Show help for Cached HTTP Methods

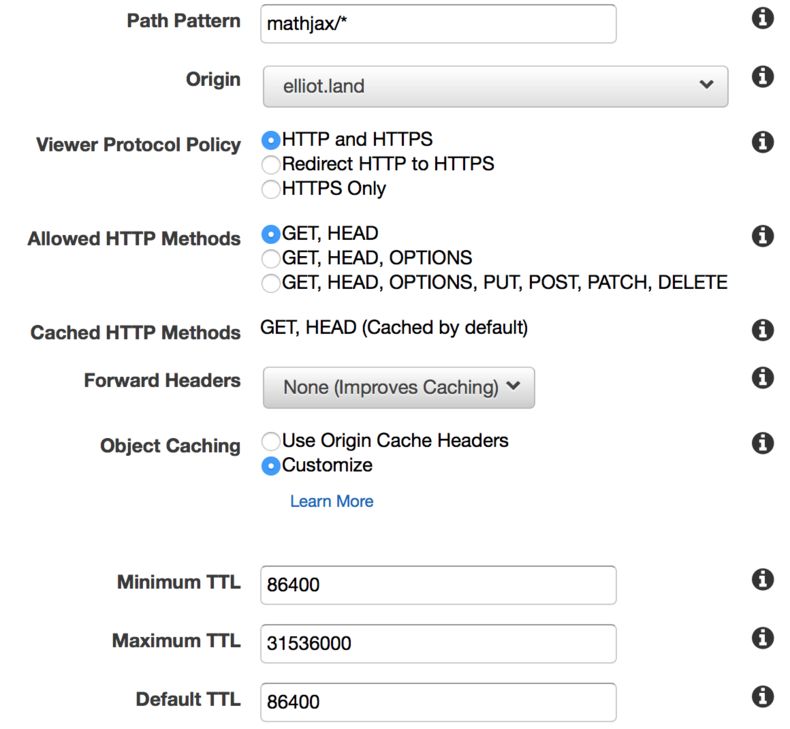[763, 330]
